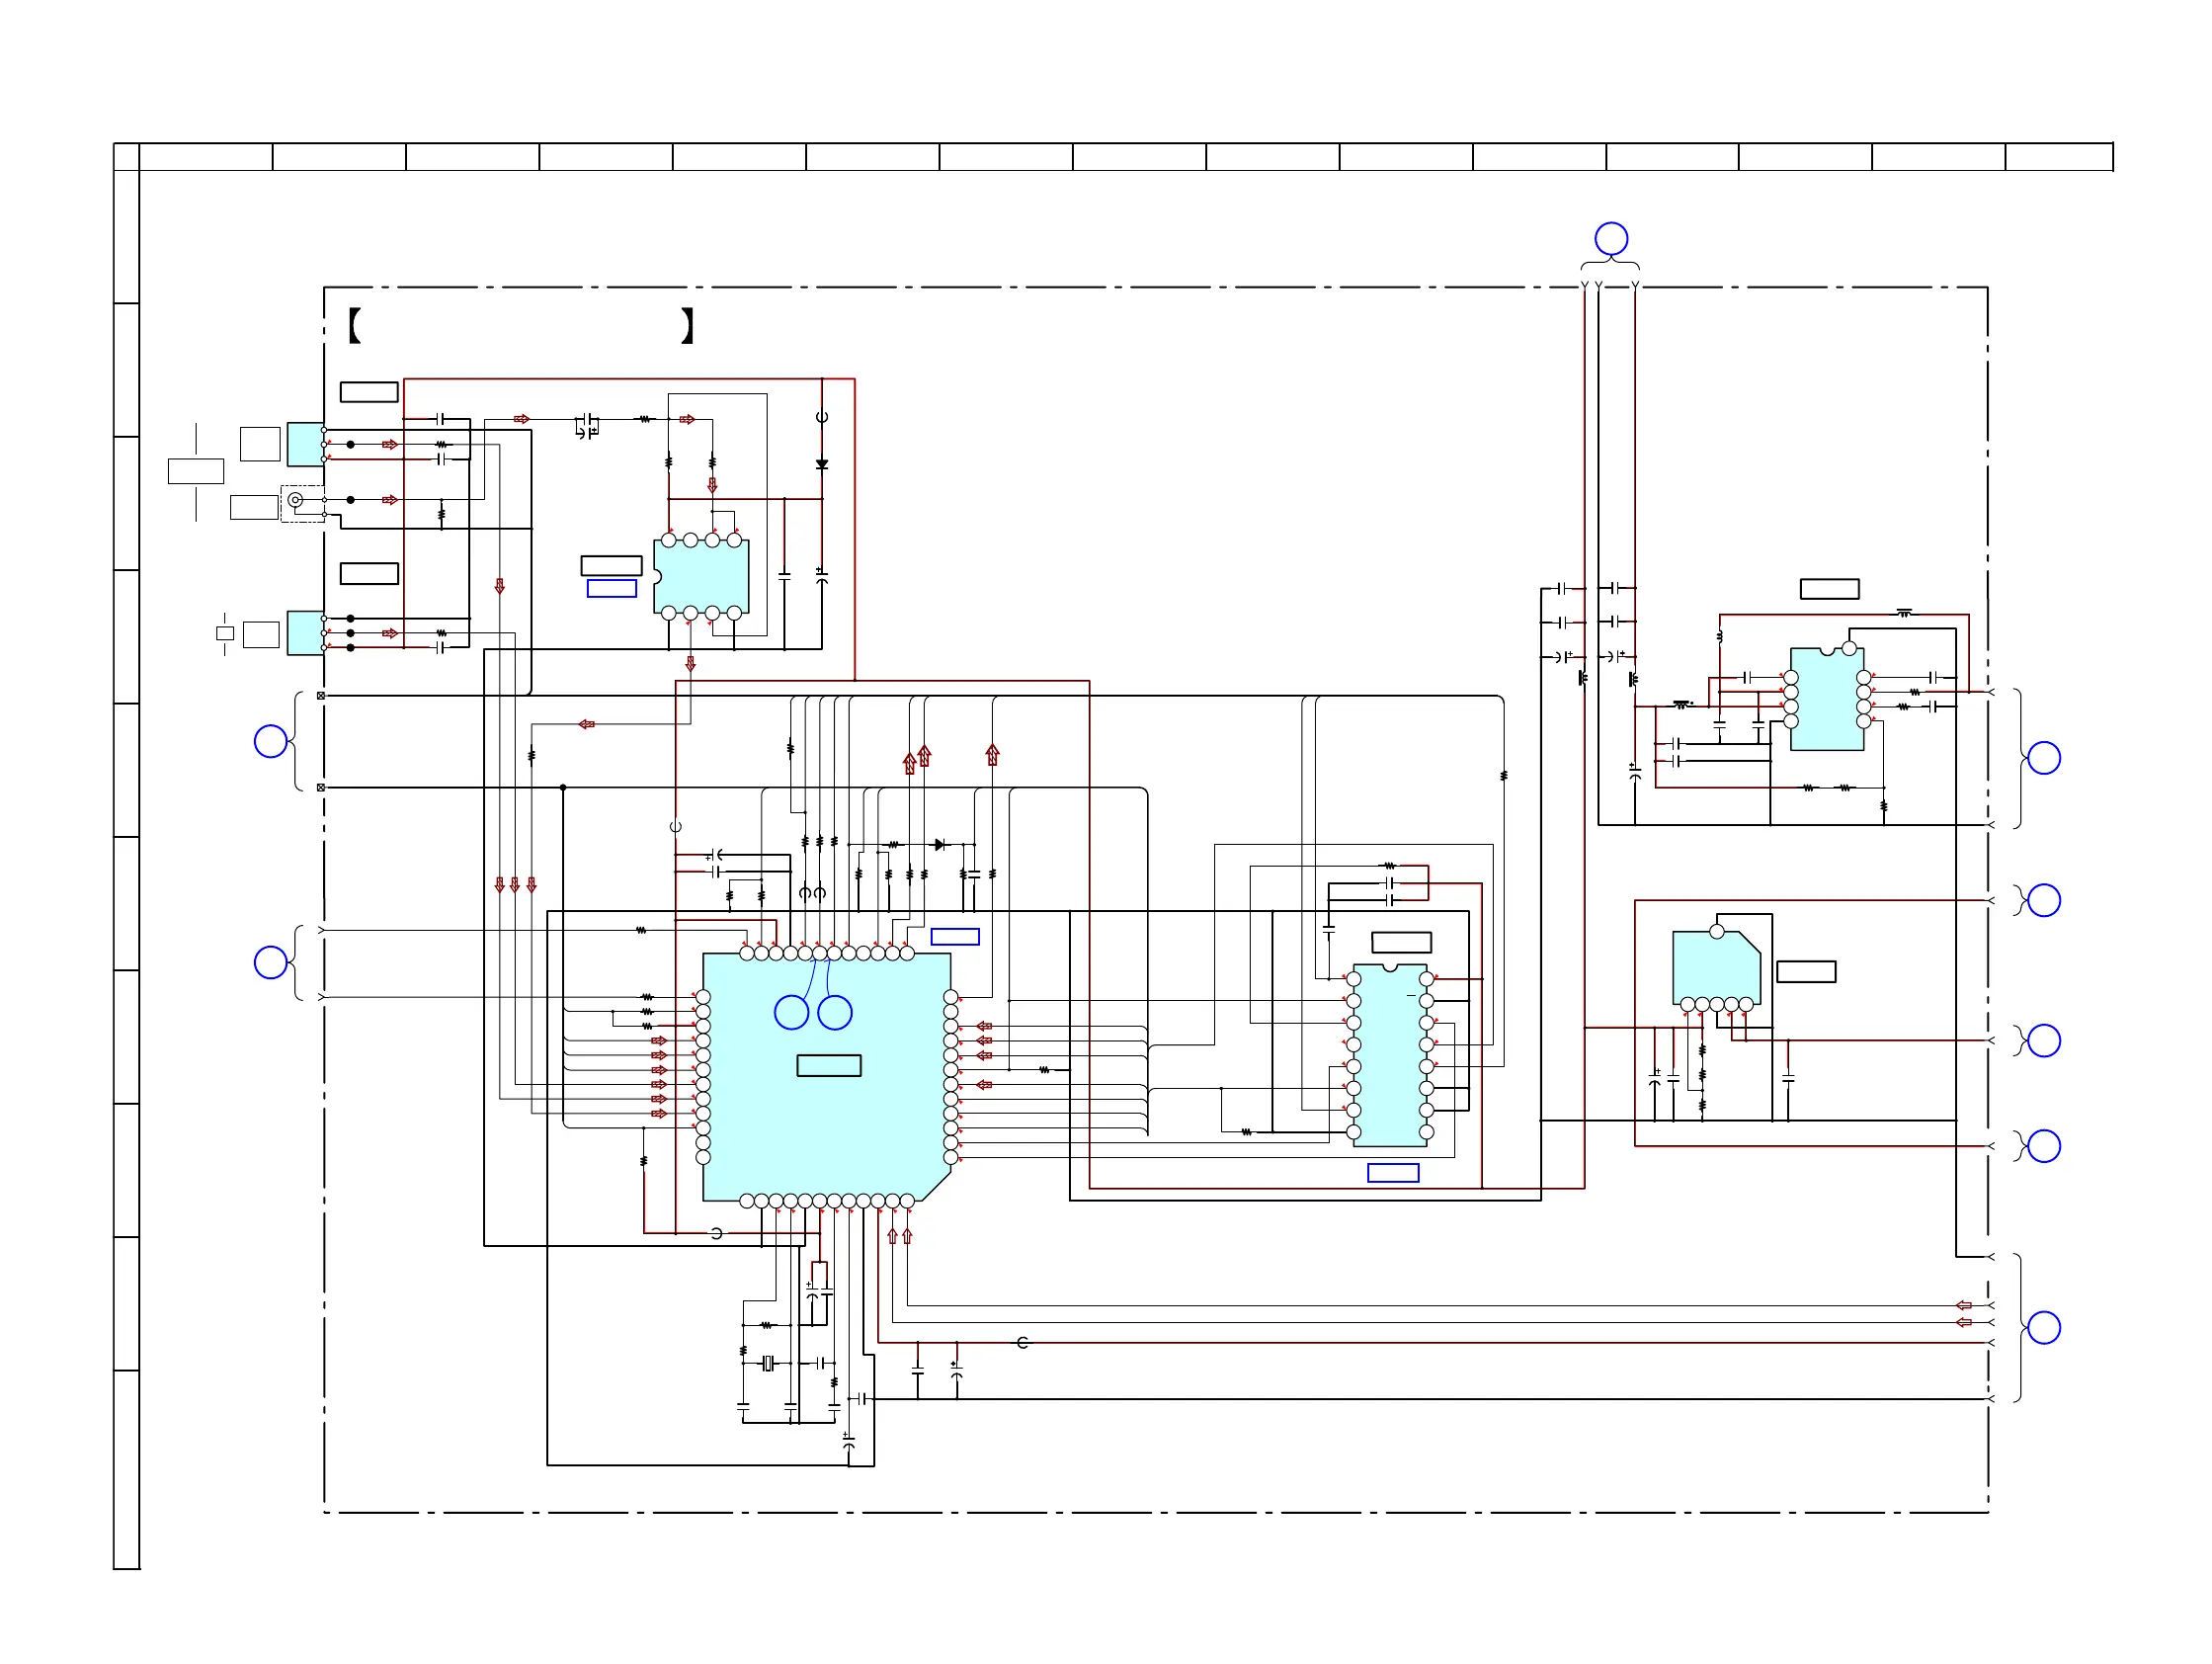Click the left blue circle inside the large IC

791,1013
